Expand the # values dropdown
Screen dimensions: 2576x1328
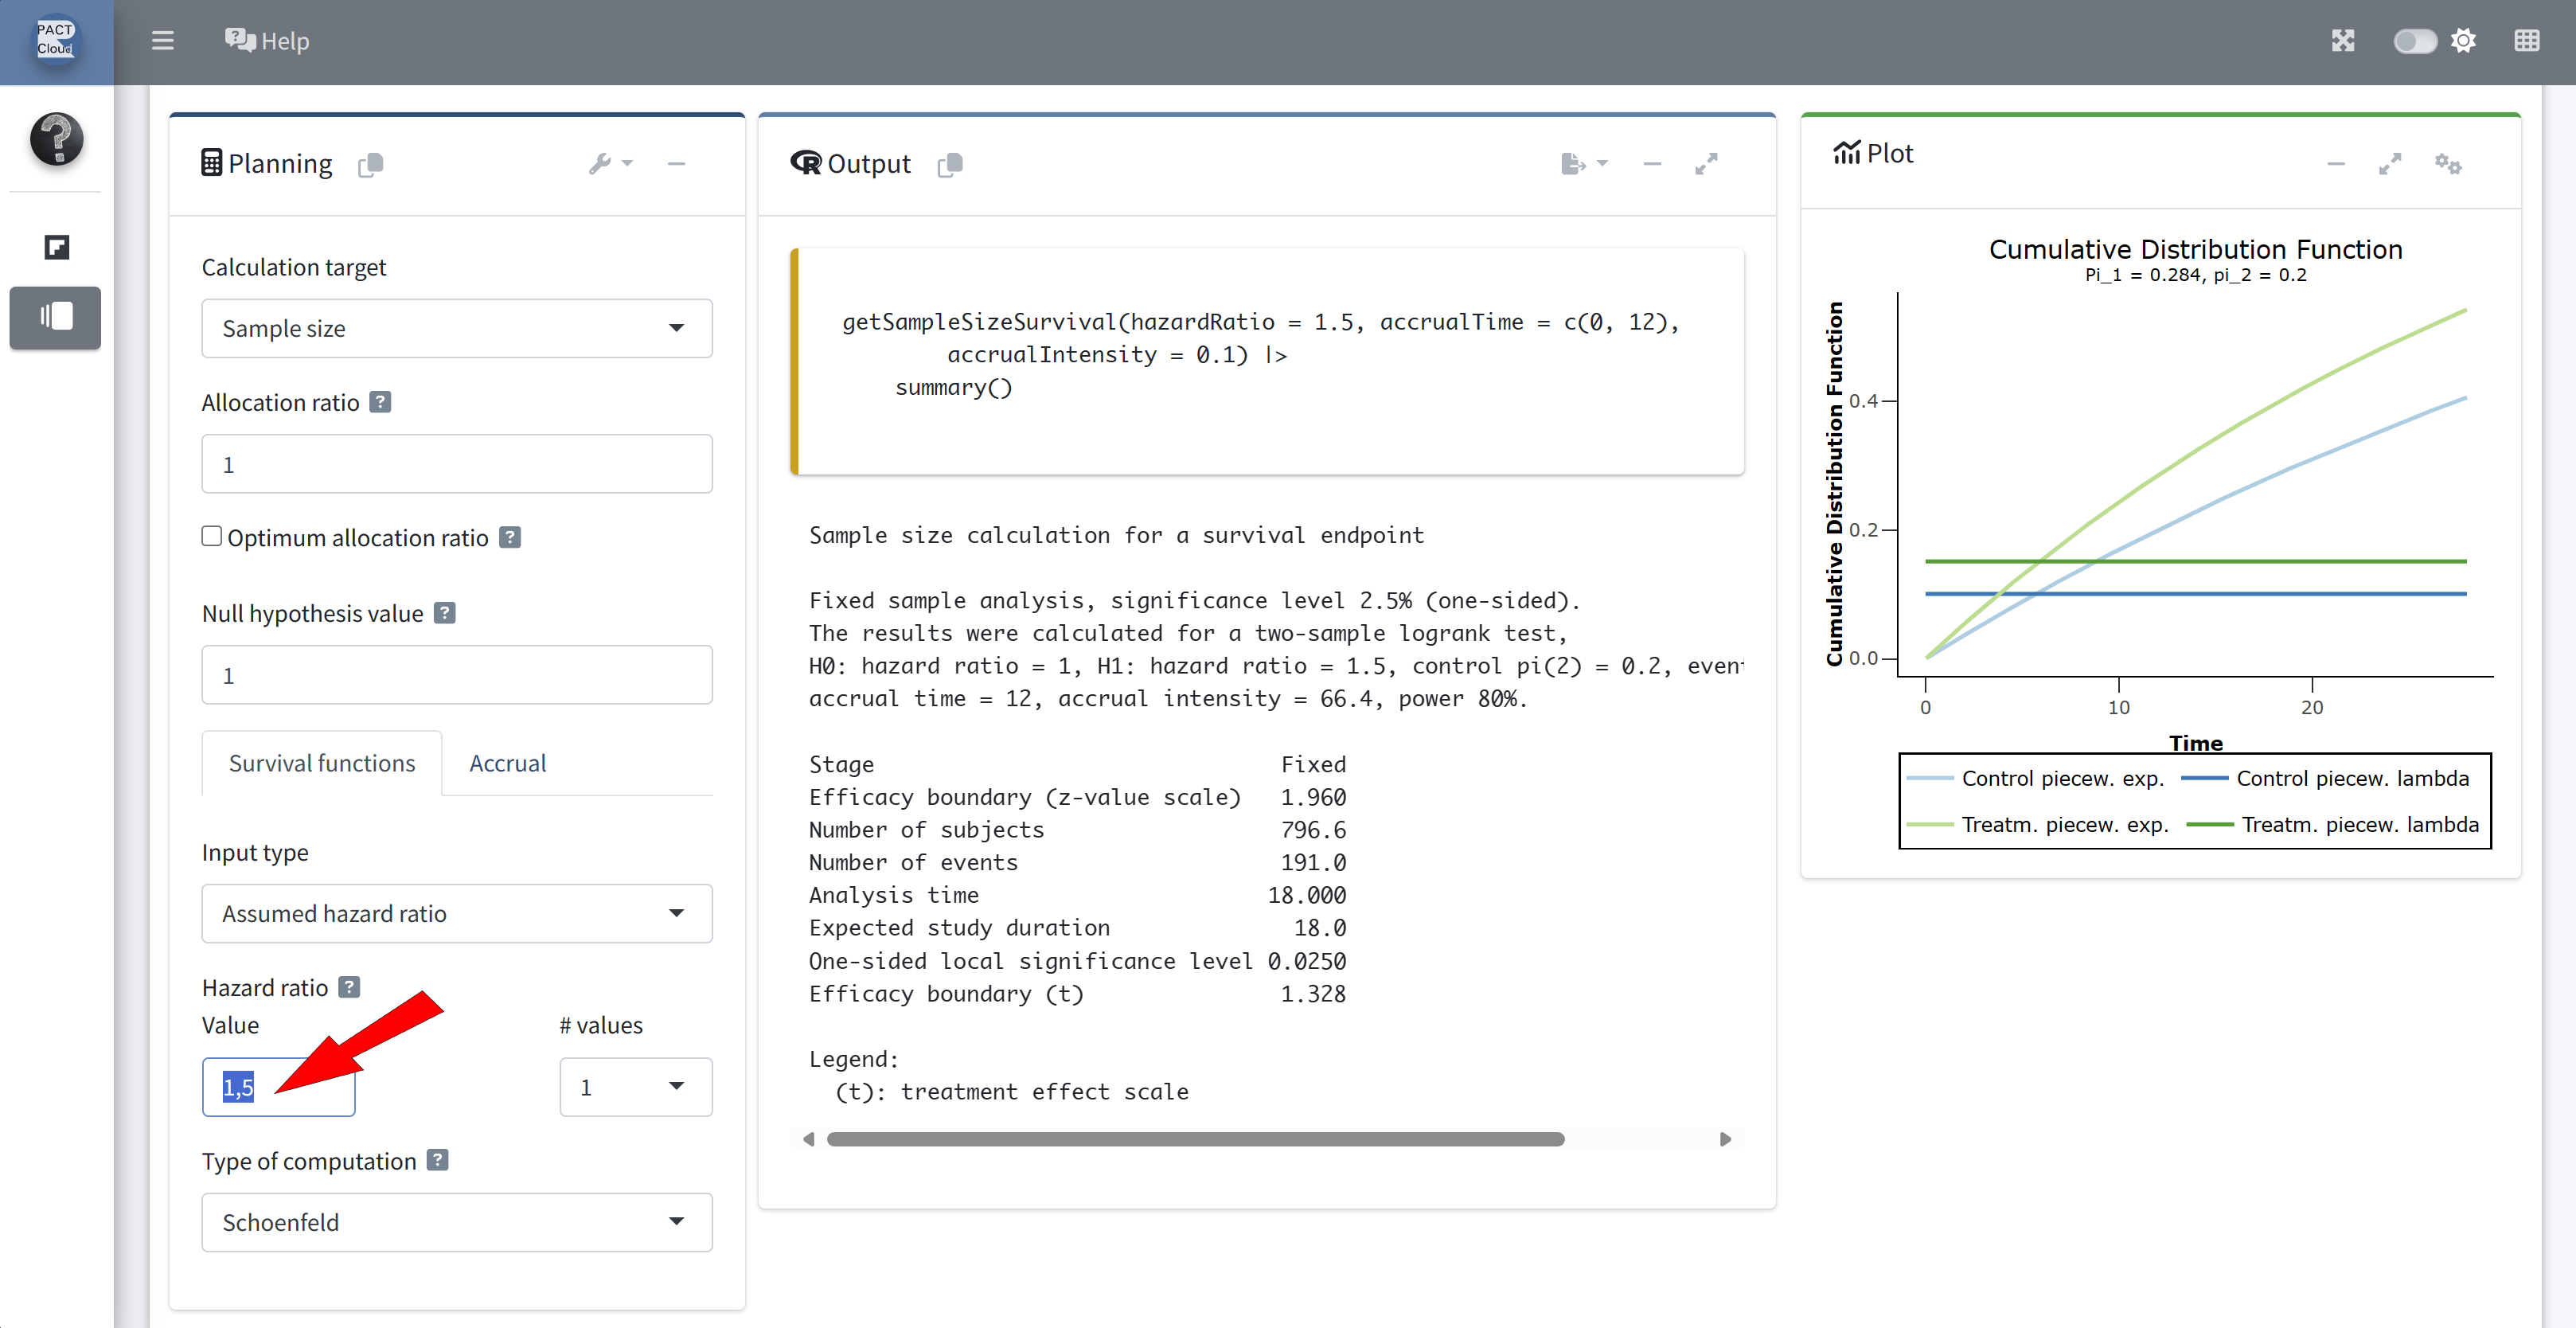[x=635, y=1087]
